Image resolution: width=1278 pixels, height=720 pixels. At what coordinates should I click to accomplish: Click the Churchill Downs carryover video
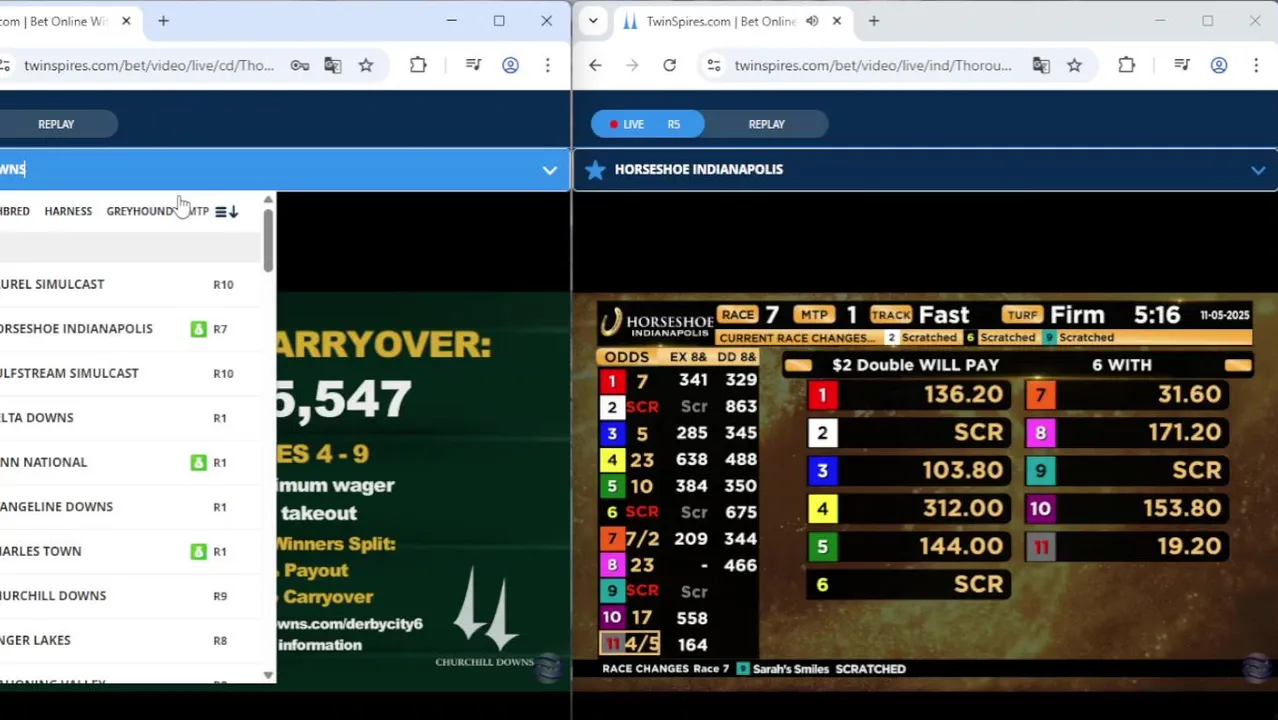(x=423, y=490)
